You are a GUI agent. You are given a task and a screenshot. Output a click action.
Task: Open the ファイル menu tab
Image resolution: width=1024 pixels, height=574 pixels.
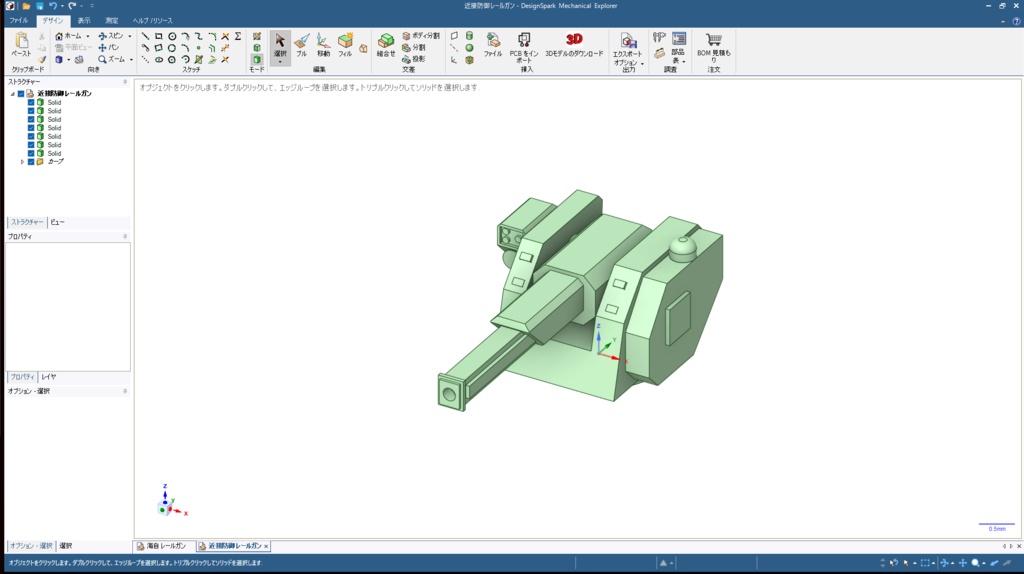click(18, 21)
